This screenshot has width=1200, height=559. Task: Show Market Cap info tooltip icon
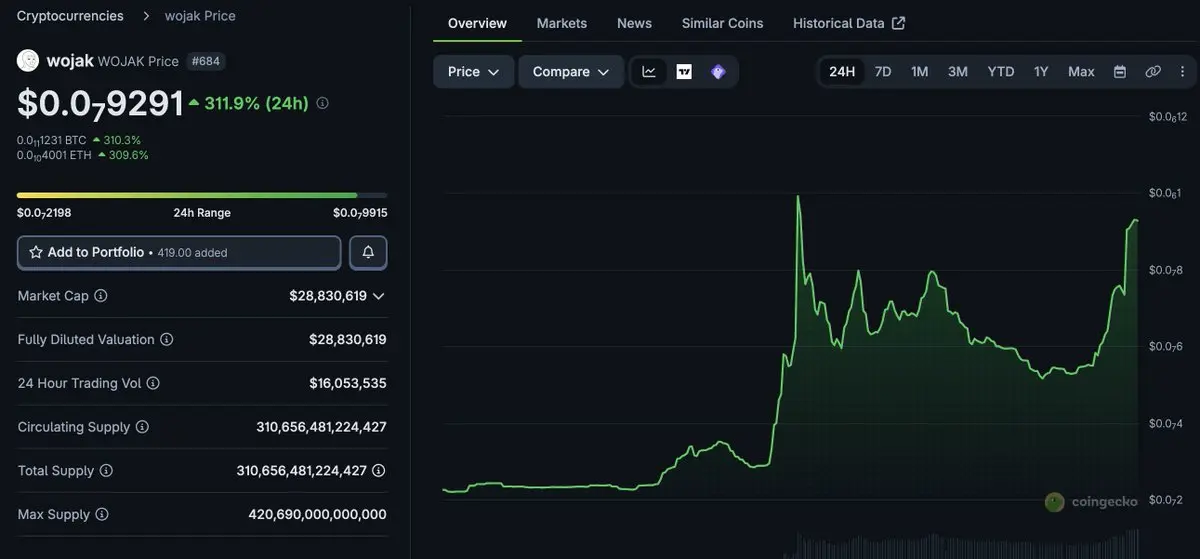[101, 296]
